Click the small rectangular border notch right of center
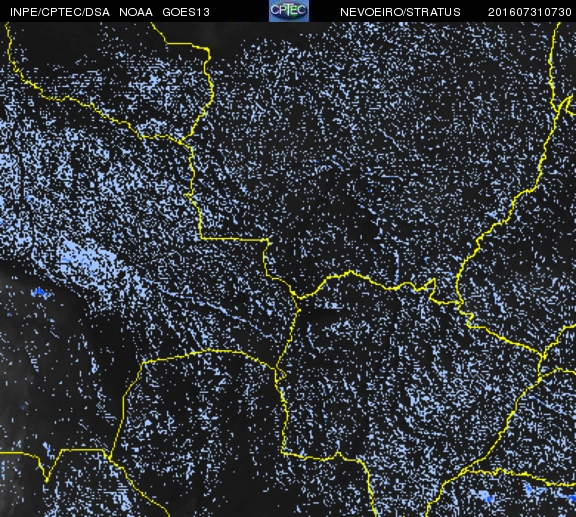Viewport: 576px width, 517px height. [433, 287]
